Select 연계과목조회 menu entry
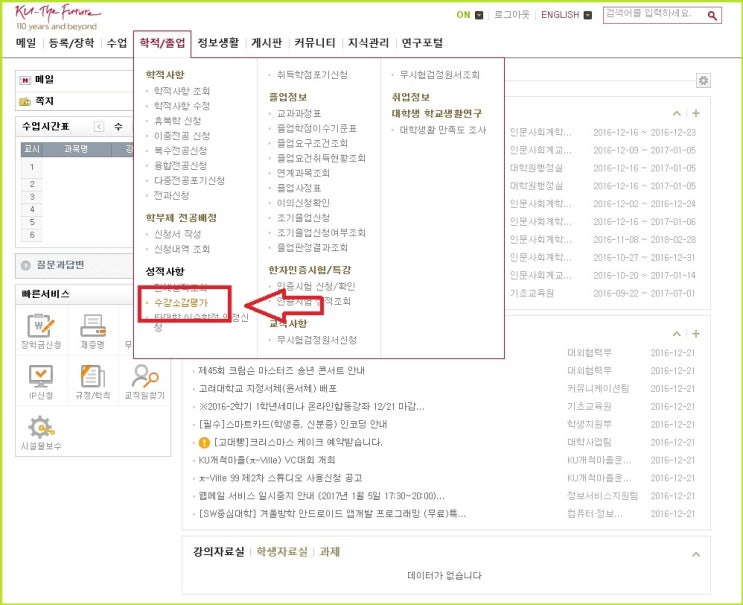Image resolution: width=743 pixels, height=605 pixels. (303, 173)
